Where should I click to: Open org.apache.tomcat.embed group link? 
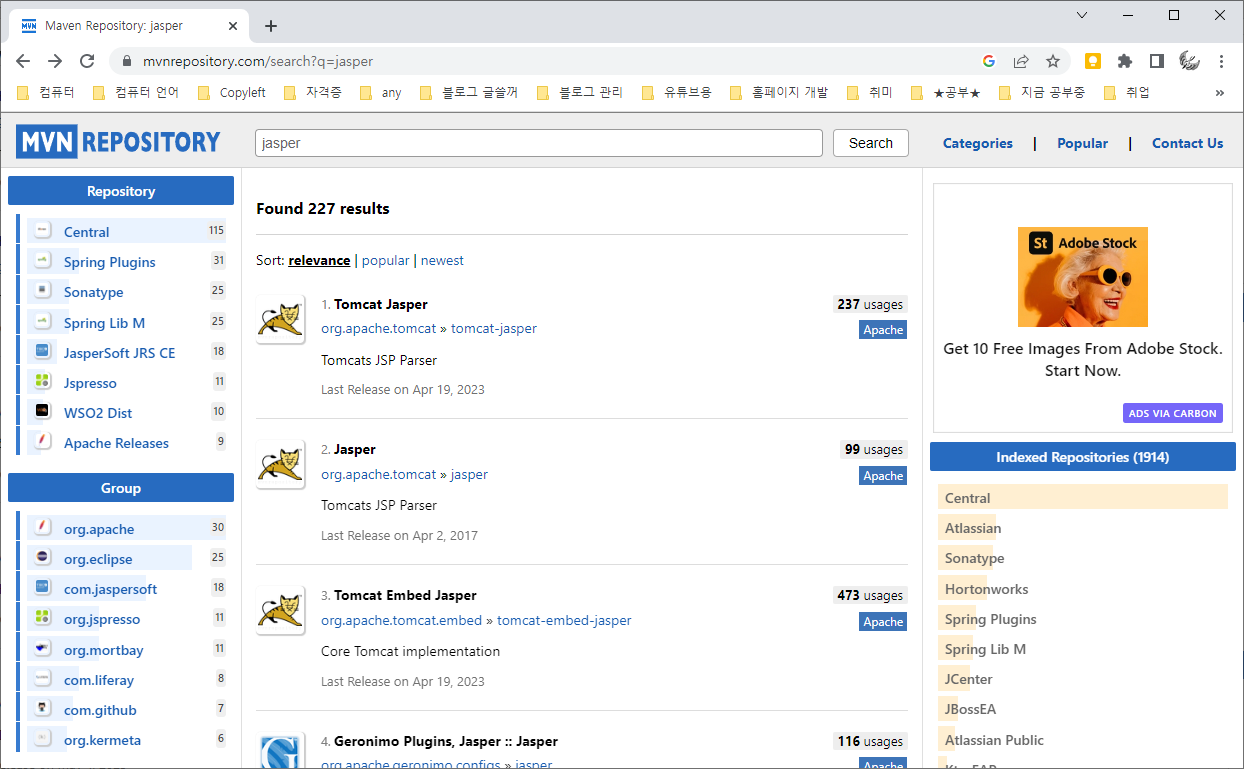[x=401, y=620]
